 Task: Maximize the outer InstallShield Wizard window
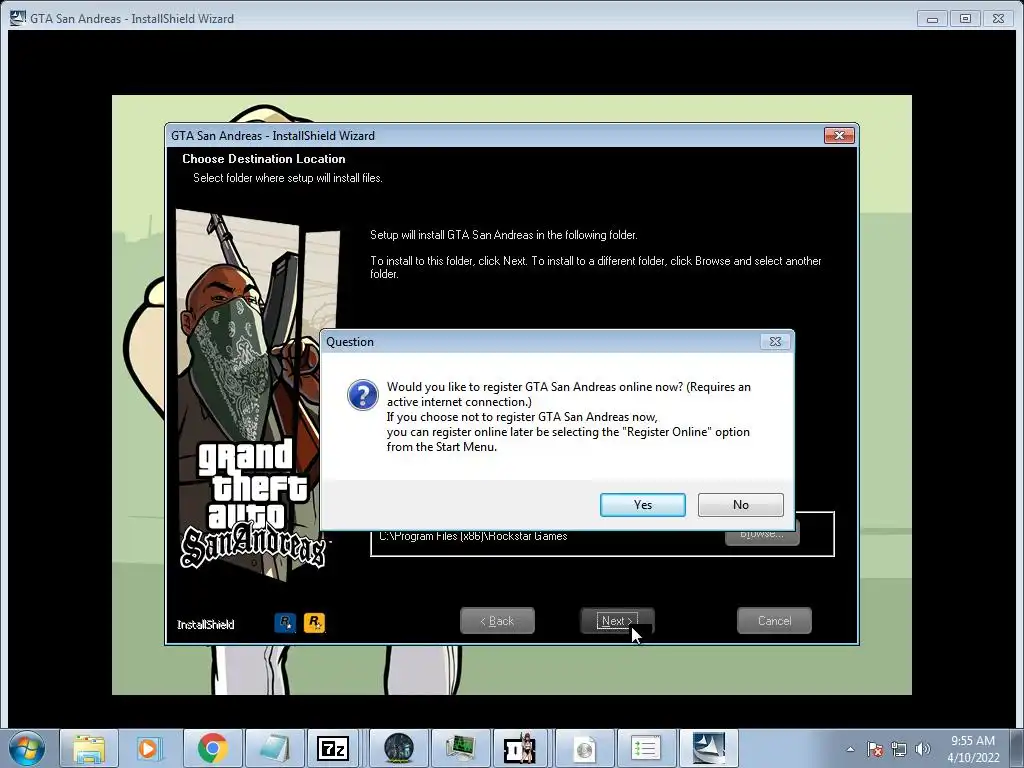point(965,18)
